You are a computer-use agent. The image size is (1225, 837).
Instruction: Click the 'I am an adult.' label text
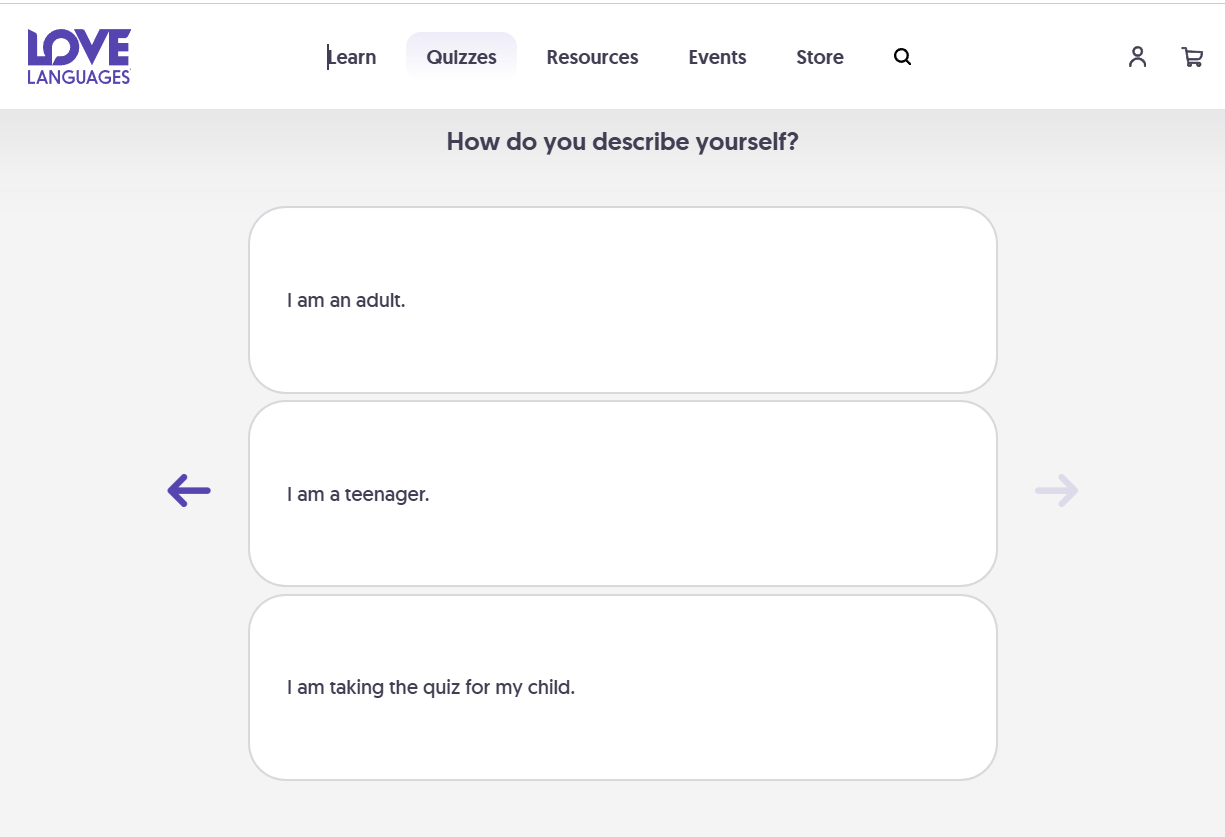click(x=346, y=300)
